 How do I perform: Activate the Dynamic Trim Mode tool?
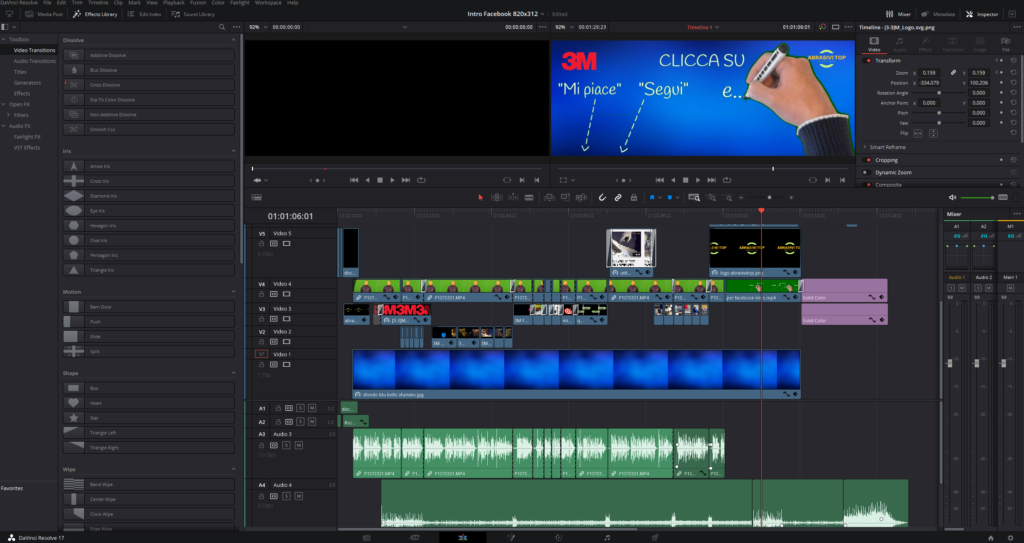pos(513,197)
